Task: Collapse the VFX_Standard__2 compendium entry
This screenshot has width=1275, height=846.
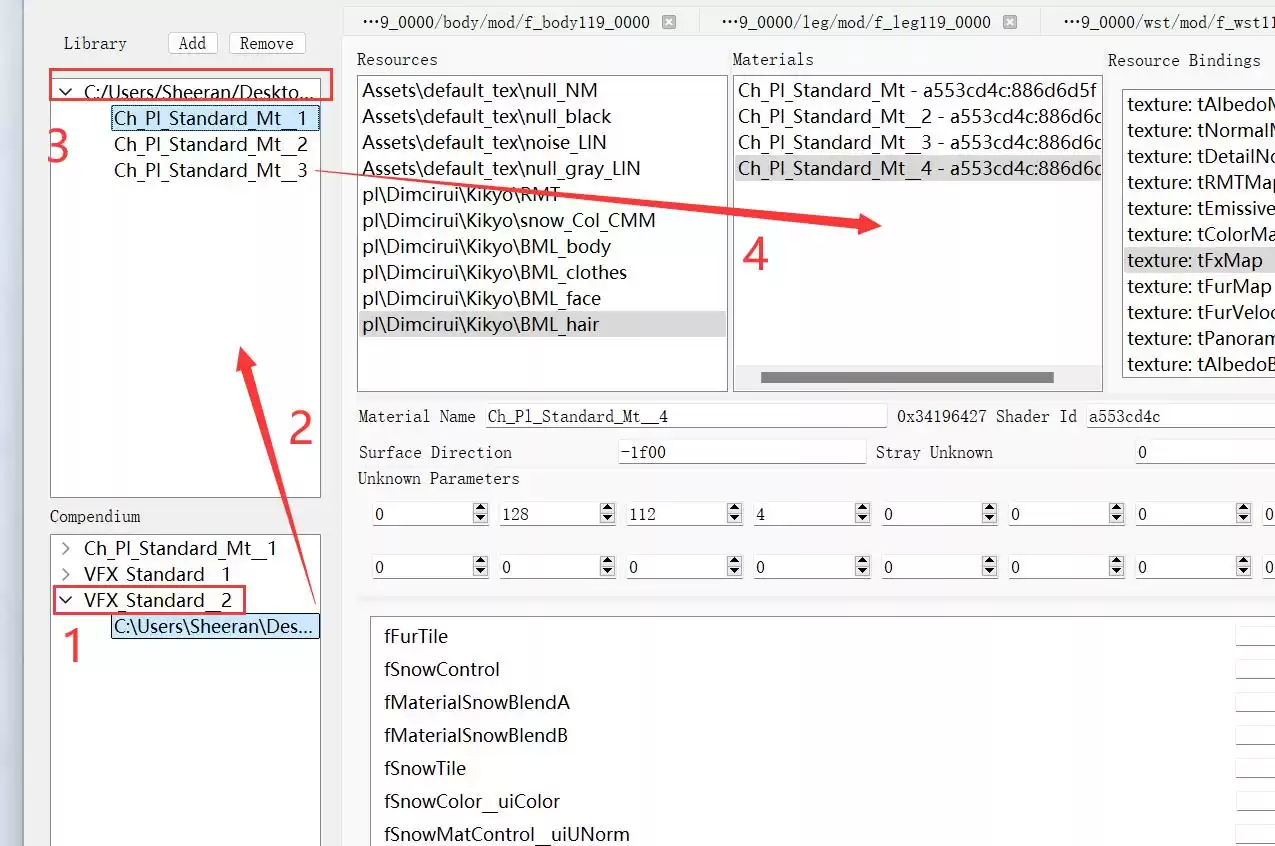Action: [x=66, y=600]
